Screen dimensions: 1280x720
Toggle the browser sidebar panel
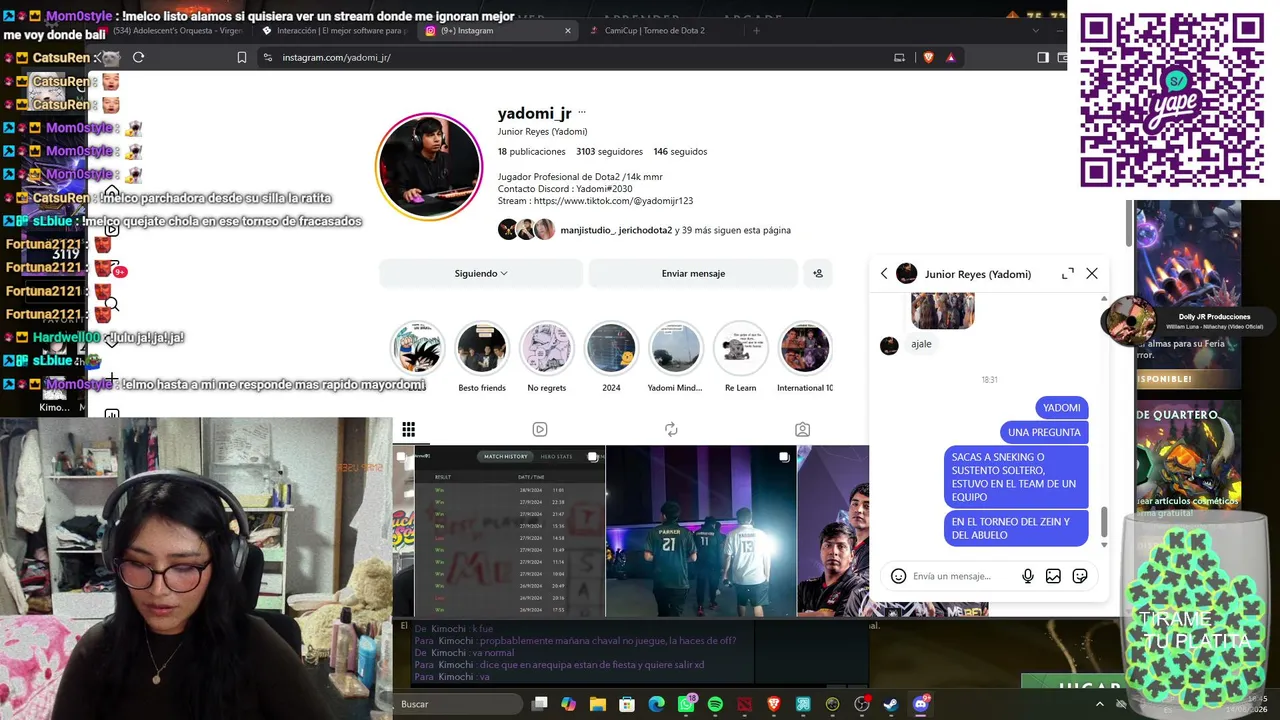(1043, 58)
